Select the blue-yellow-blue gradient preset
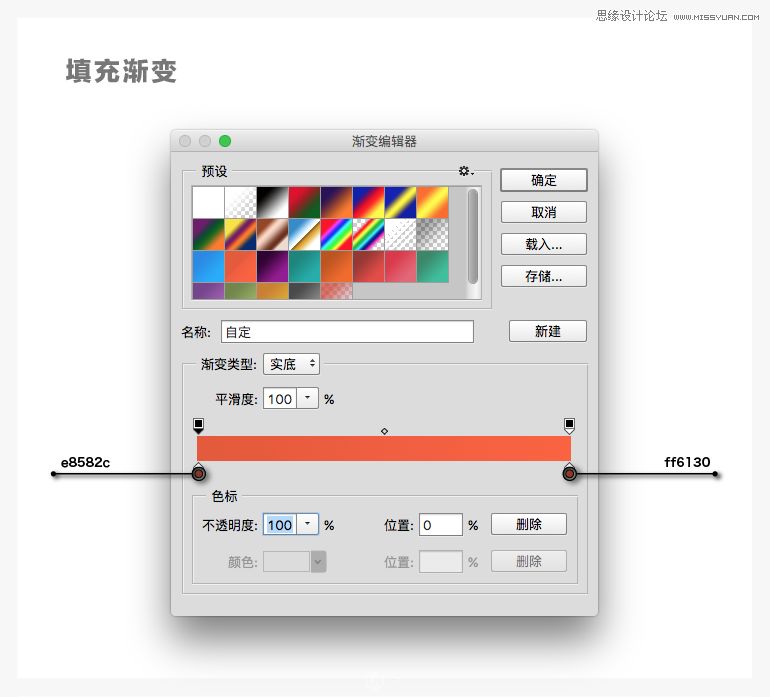This screenshot has height=697, width=770. (400, 202)
